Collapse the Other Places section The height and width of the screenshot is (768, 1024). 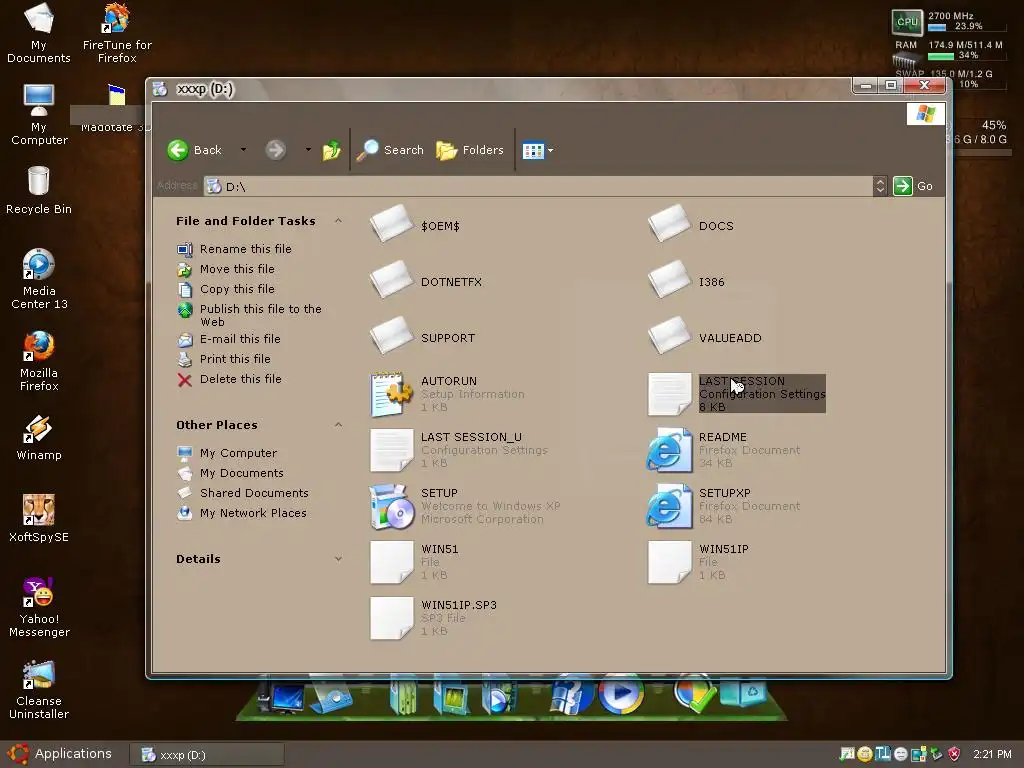point(338,425)
